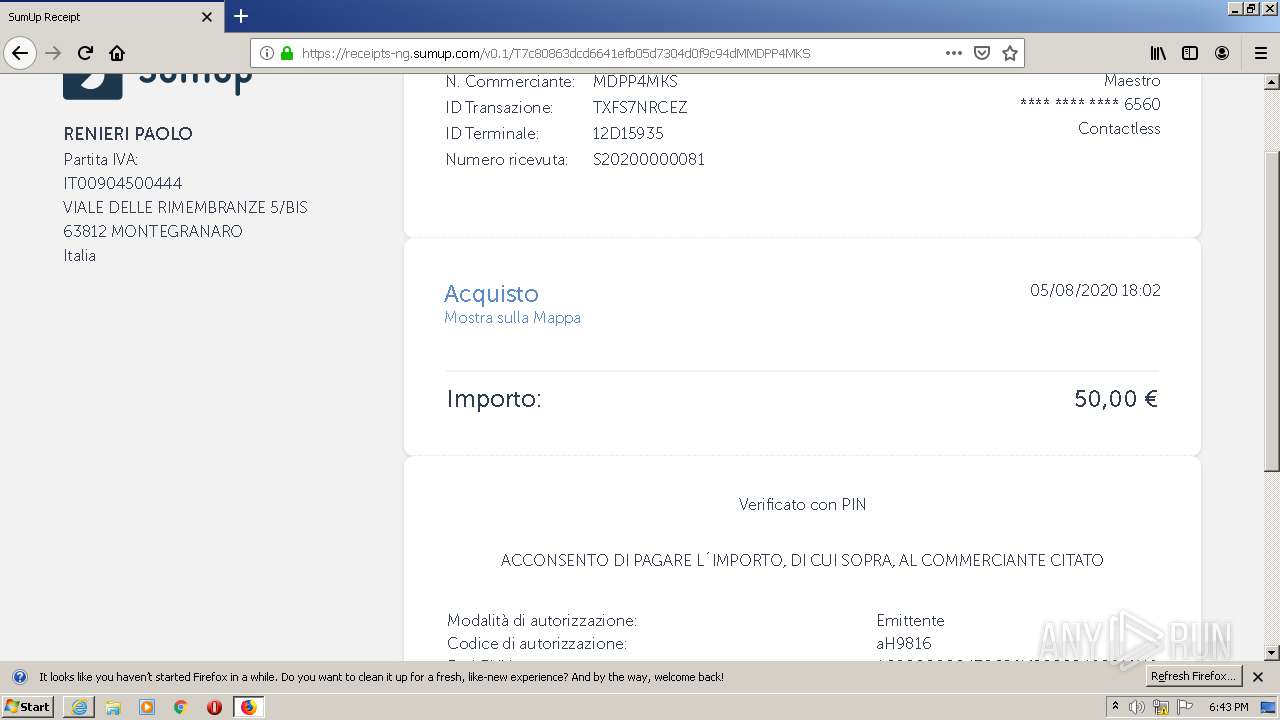Click the 63812 MONTEGRANARO line
Viewport: 1280px width, 720px height.
(x=153, y=232)
